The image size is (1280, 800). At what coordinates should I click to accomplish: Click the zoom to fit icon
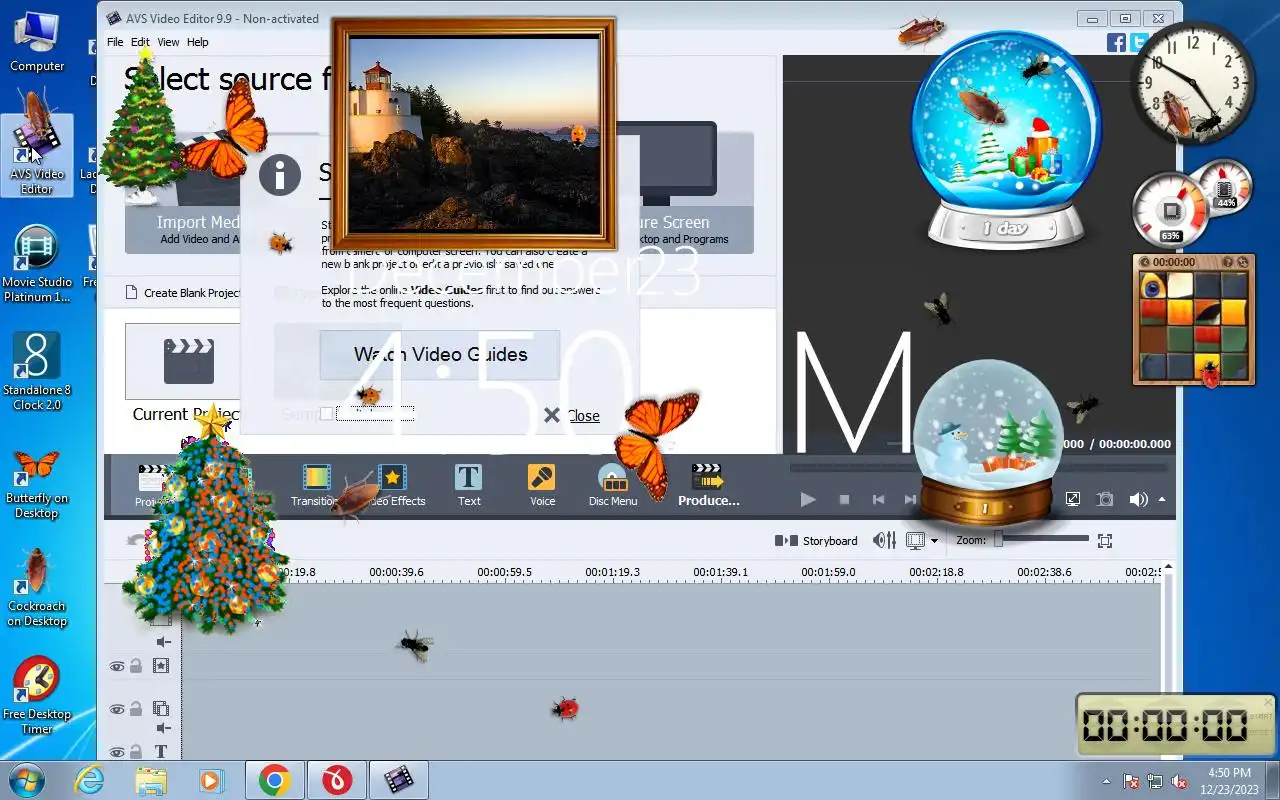tap(1105, 541)
